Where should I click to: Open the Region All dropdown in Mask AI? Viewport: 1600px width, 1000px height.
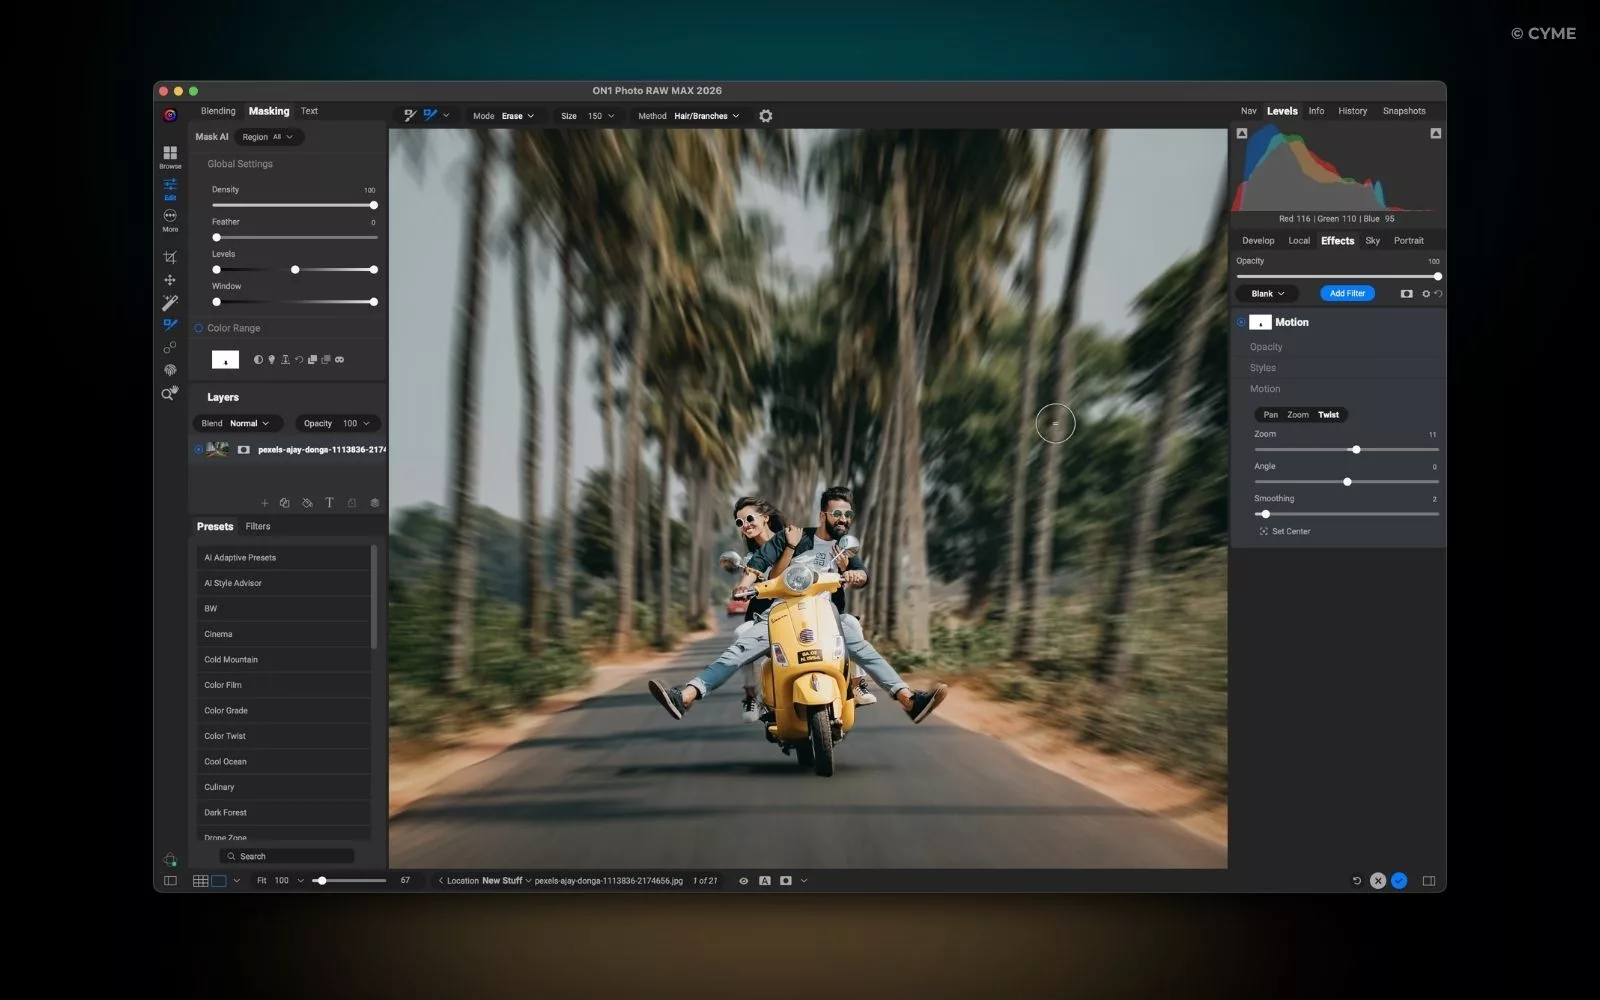pos(267,137)
